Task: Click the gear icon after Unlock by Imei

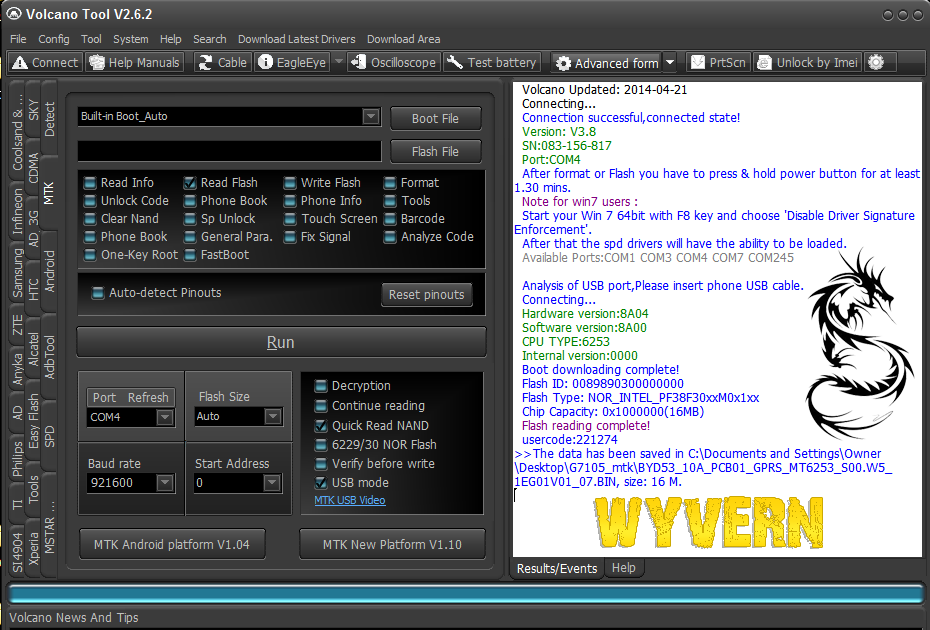Action: click(876, 62)
